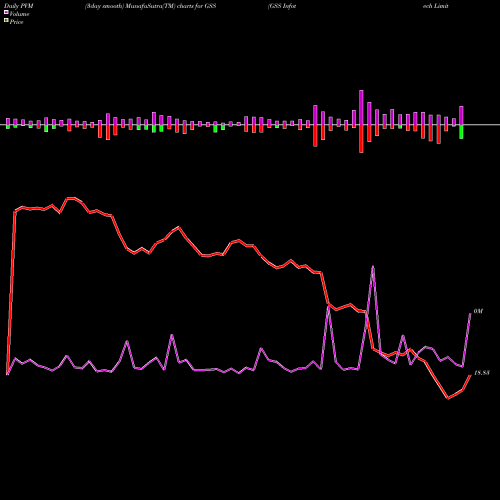Click the '(3day smooth) MunafaSutra(TM) charts for GSS' heading
The height and width of the screenshot is (500, 500).
pyautogui.click(x=150, y=6)
